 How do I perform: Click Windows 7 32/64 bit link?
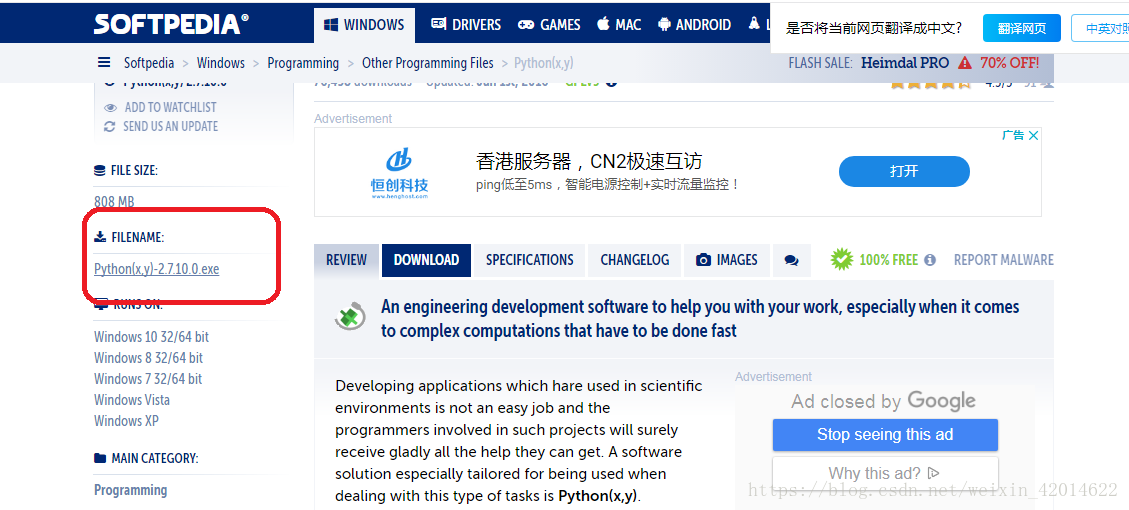pos(148,379)
